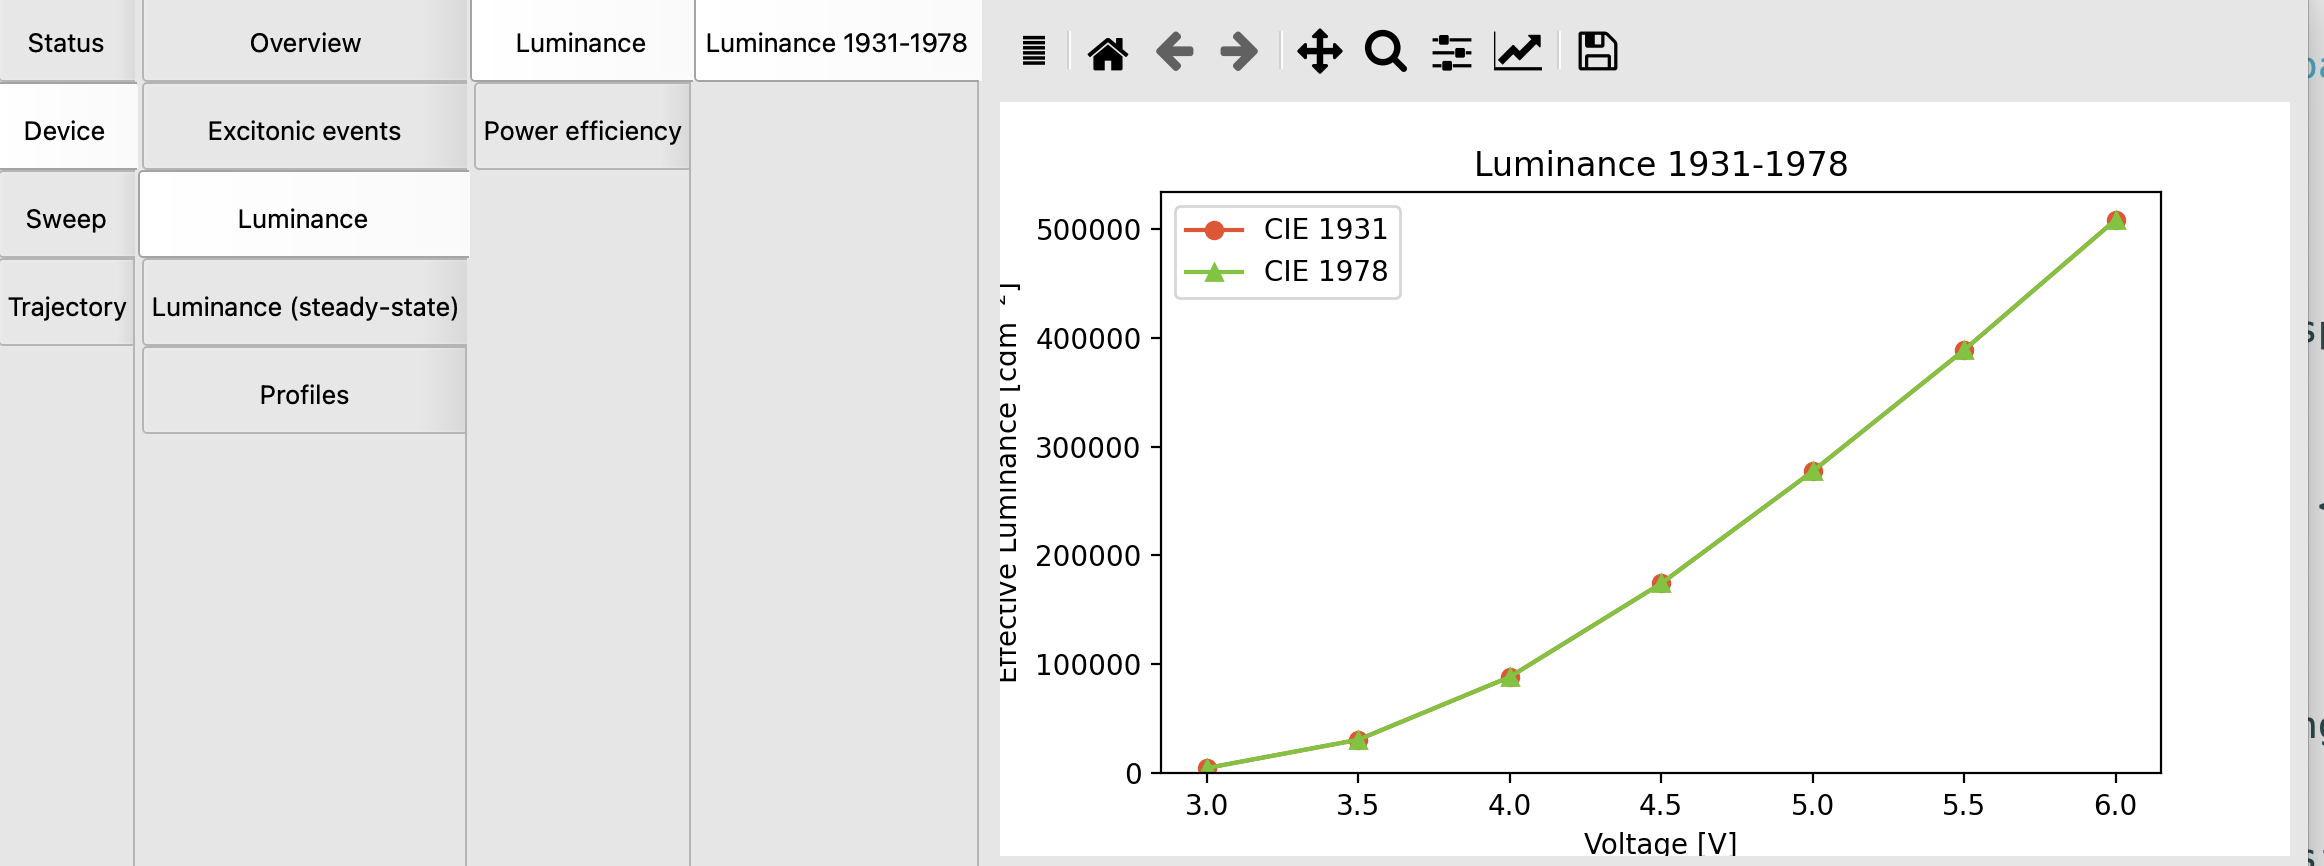2324x866 pixels.
Task: Click the Home reset view icon
Action: click(1108, 52)
